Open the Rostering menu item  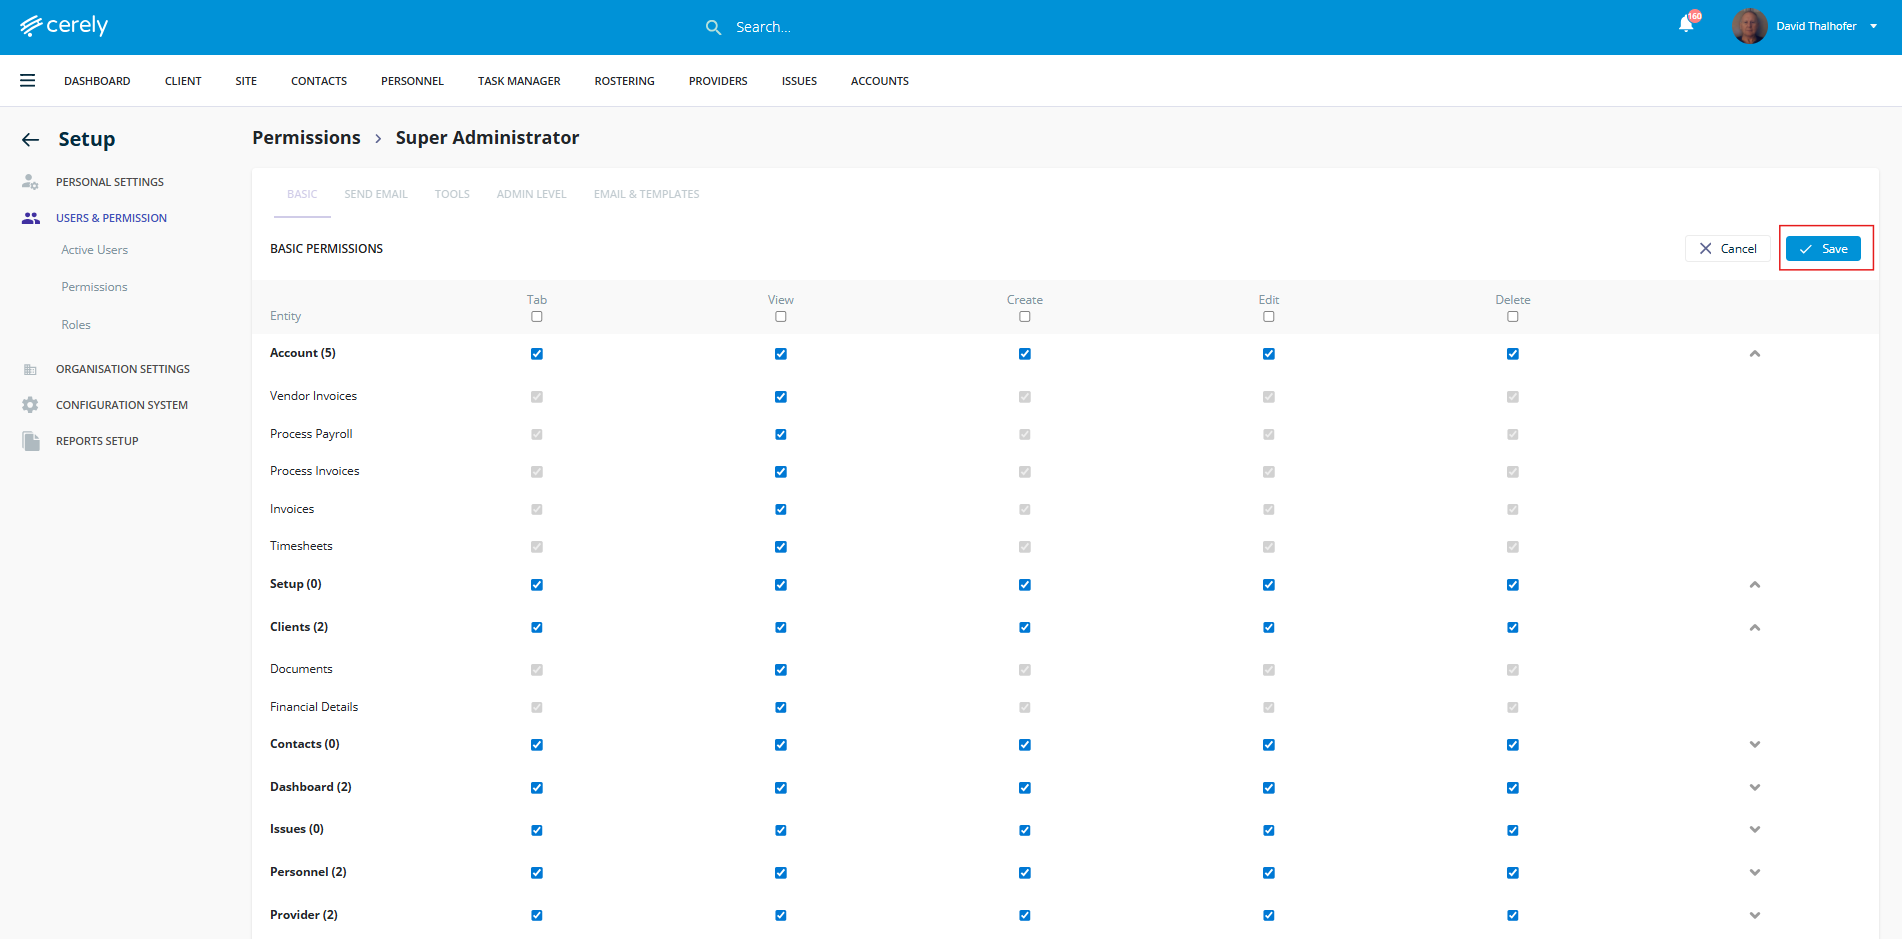coord(624,81)
